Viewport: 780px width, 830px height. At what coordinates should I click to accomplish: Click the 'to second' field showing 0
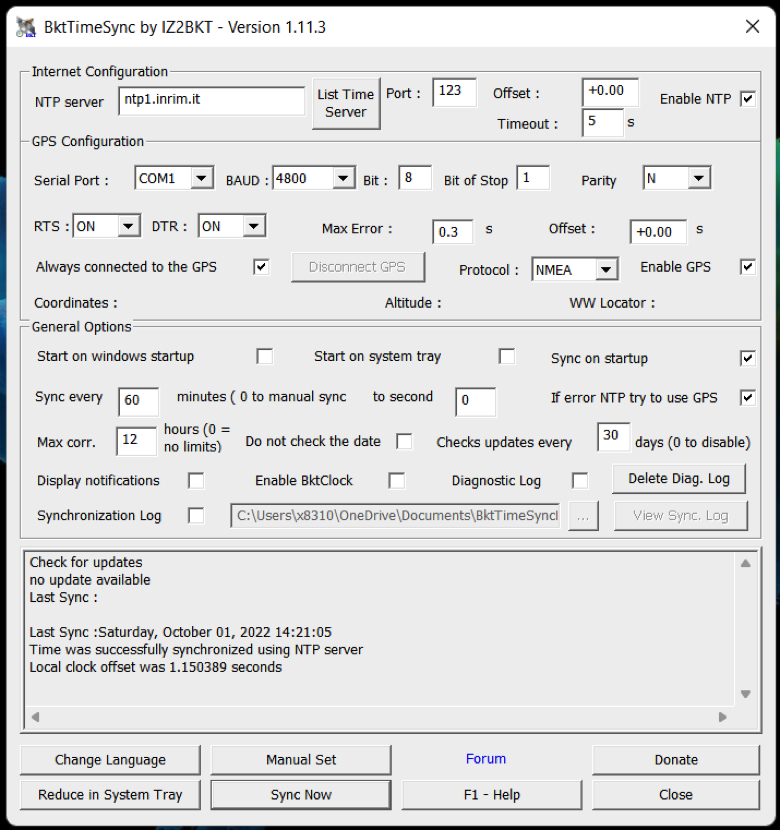475,401
